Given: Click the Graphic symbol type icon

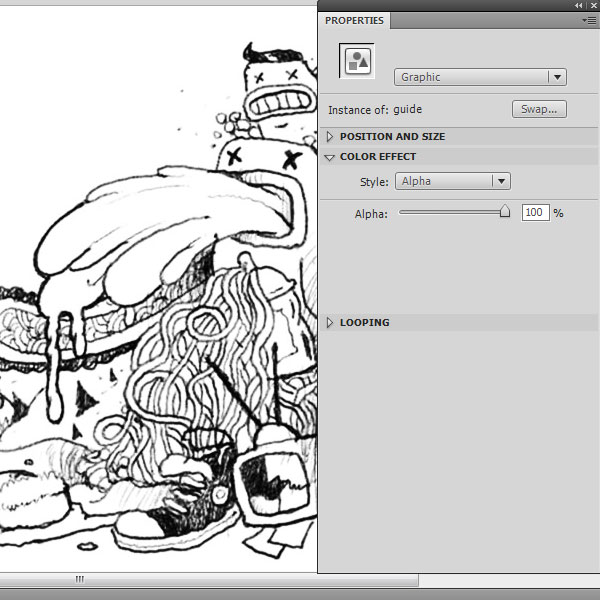Looking at the screenshot, I should point(357,60).
